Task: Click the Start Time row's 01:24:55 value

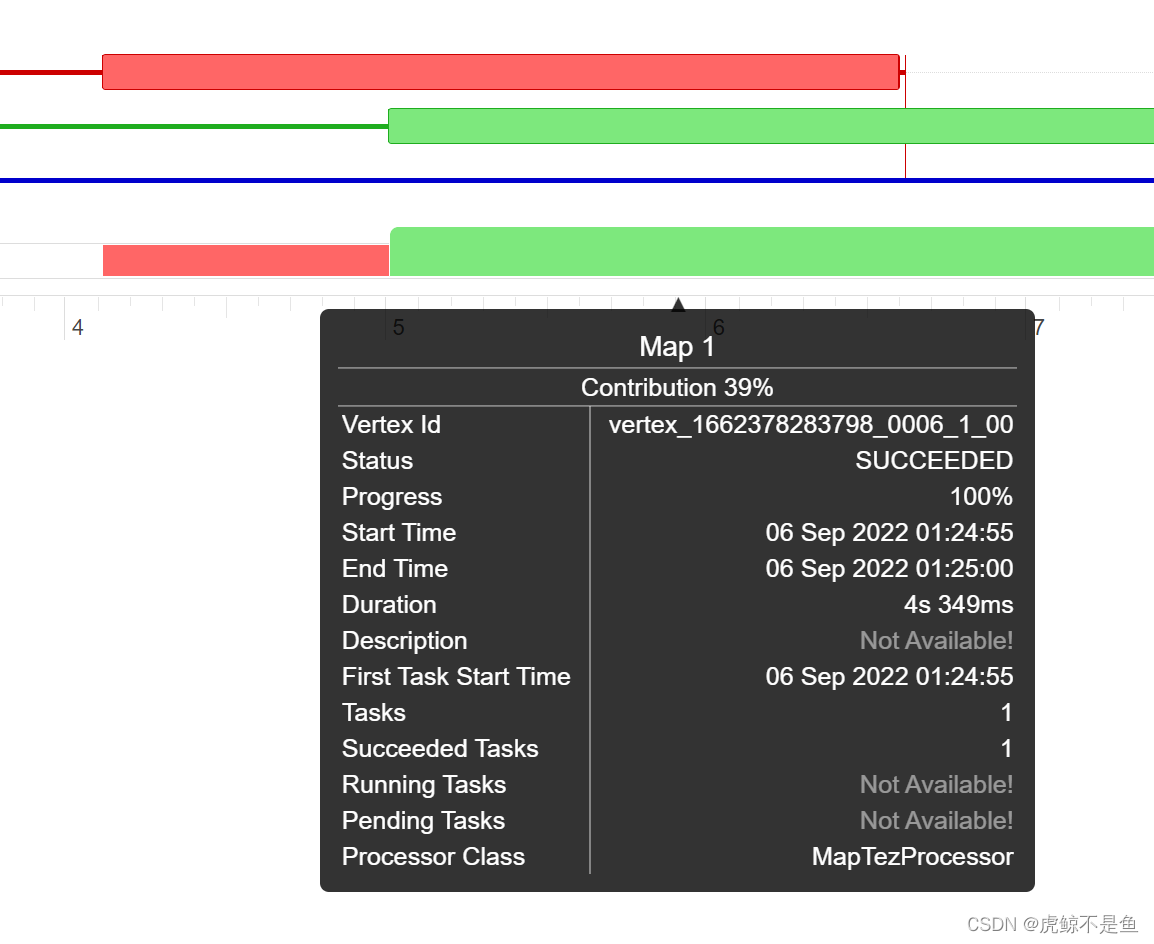Action: (x=889, y=533)
